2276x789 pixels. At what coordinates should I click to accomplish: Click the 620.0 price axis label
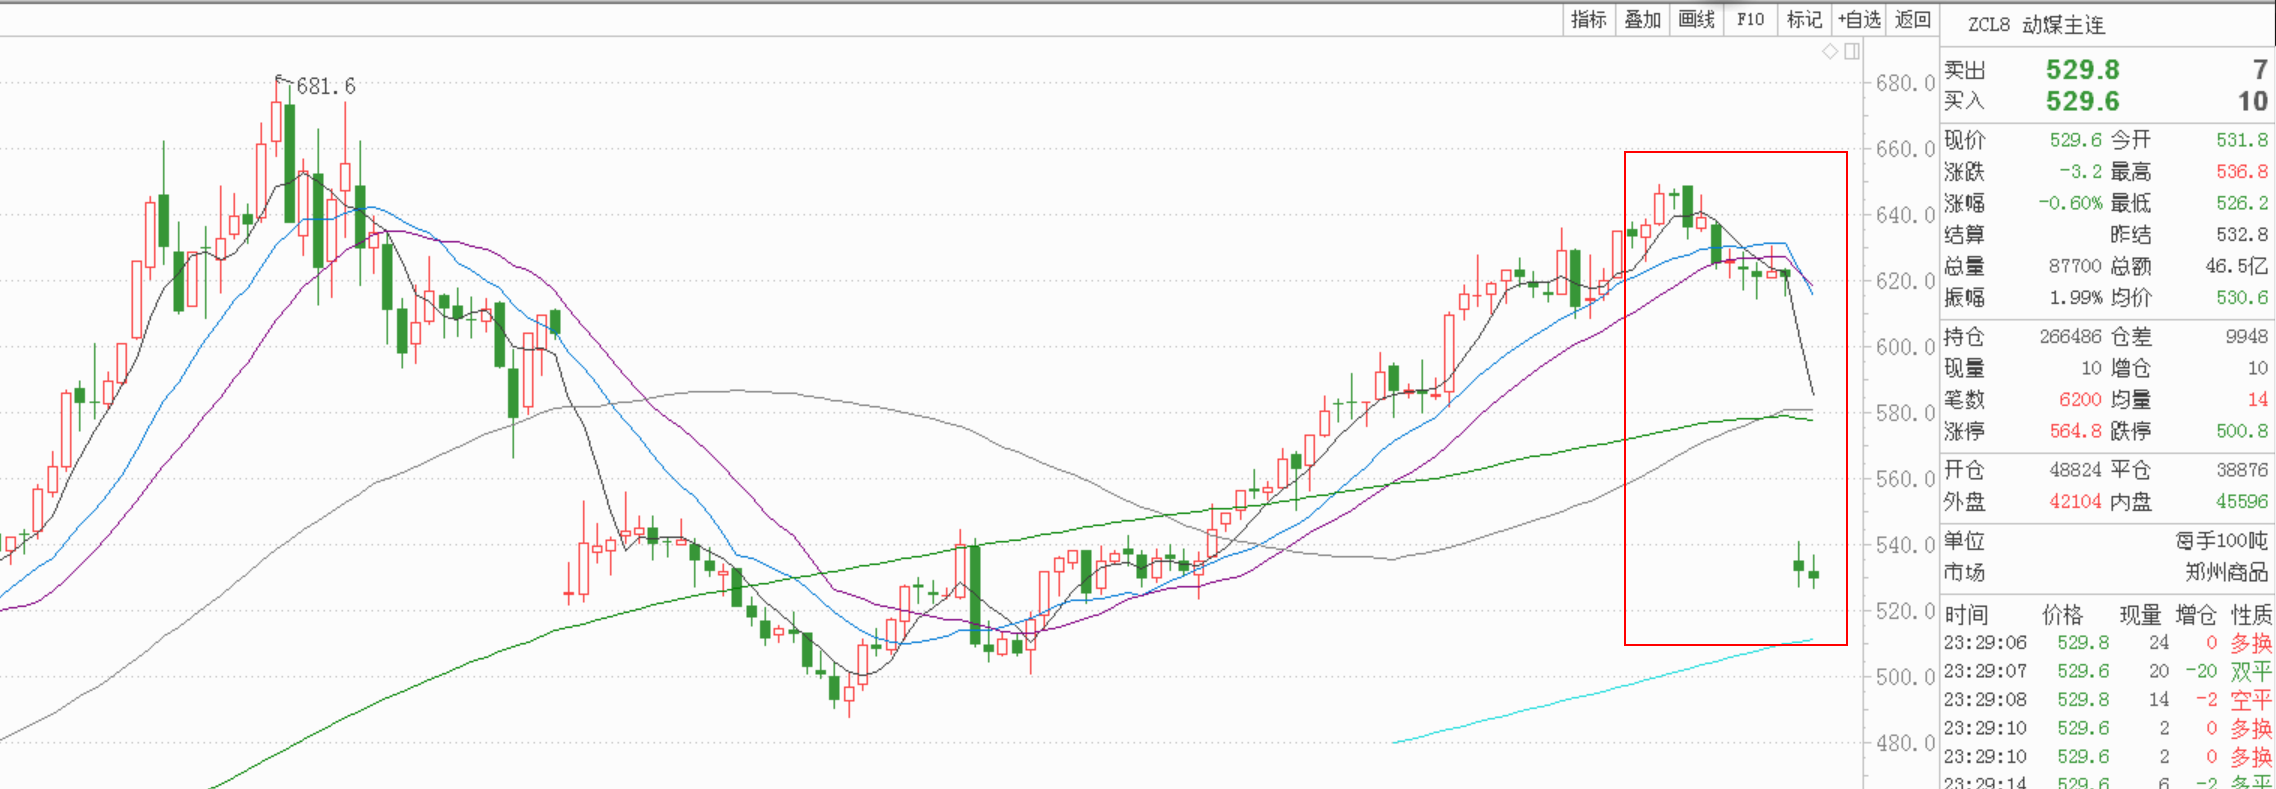pos(1905,281)
